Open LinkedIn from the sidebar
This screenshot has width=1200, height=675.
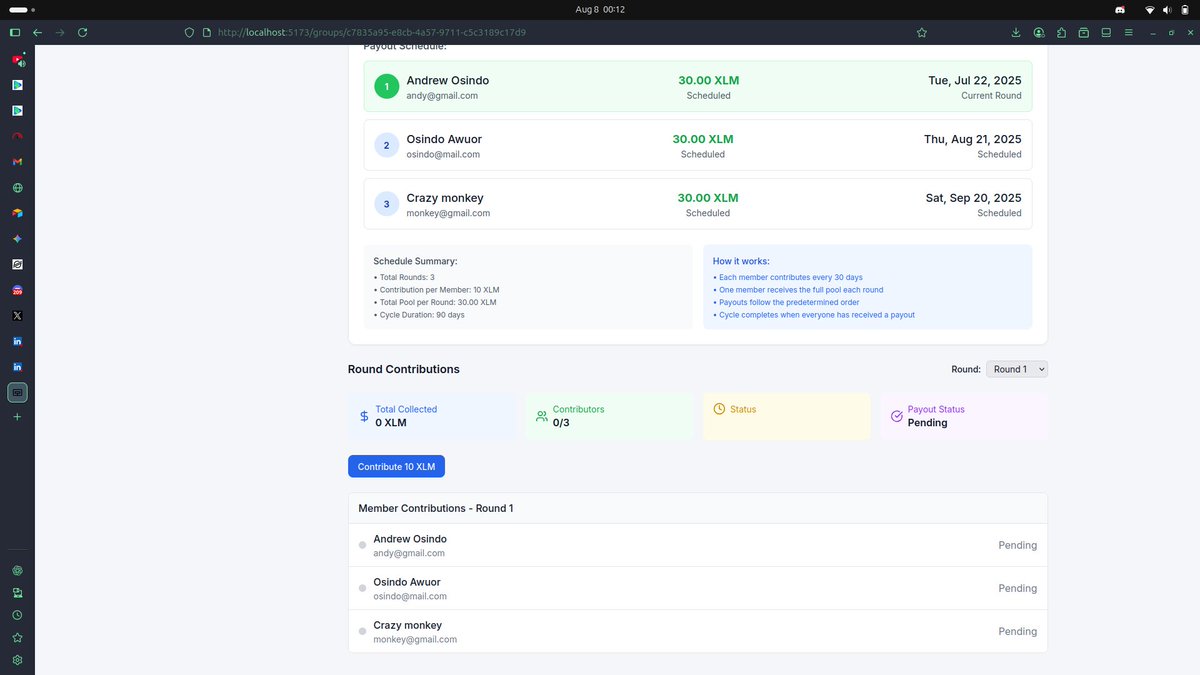click(16, 341)
